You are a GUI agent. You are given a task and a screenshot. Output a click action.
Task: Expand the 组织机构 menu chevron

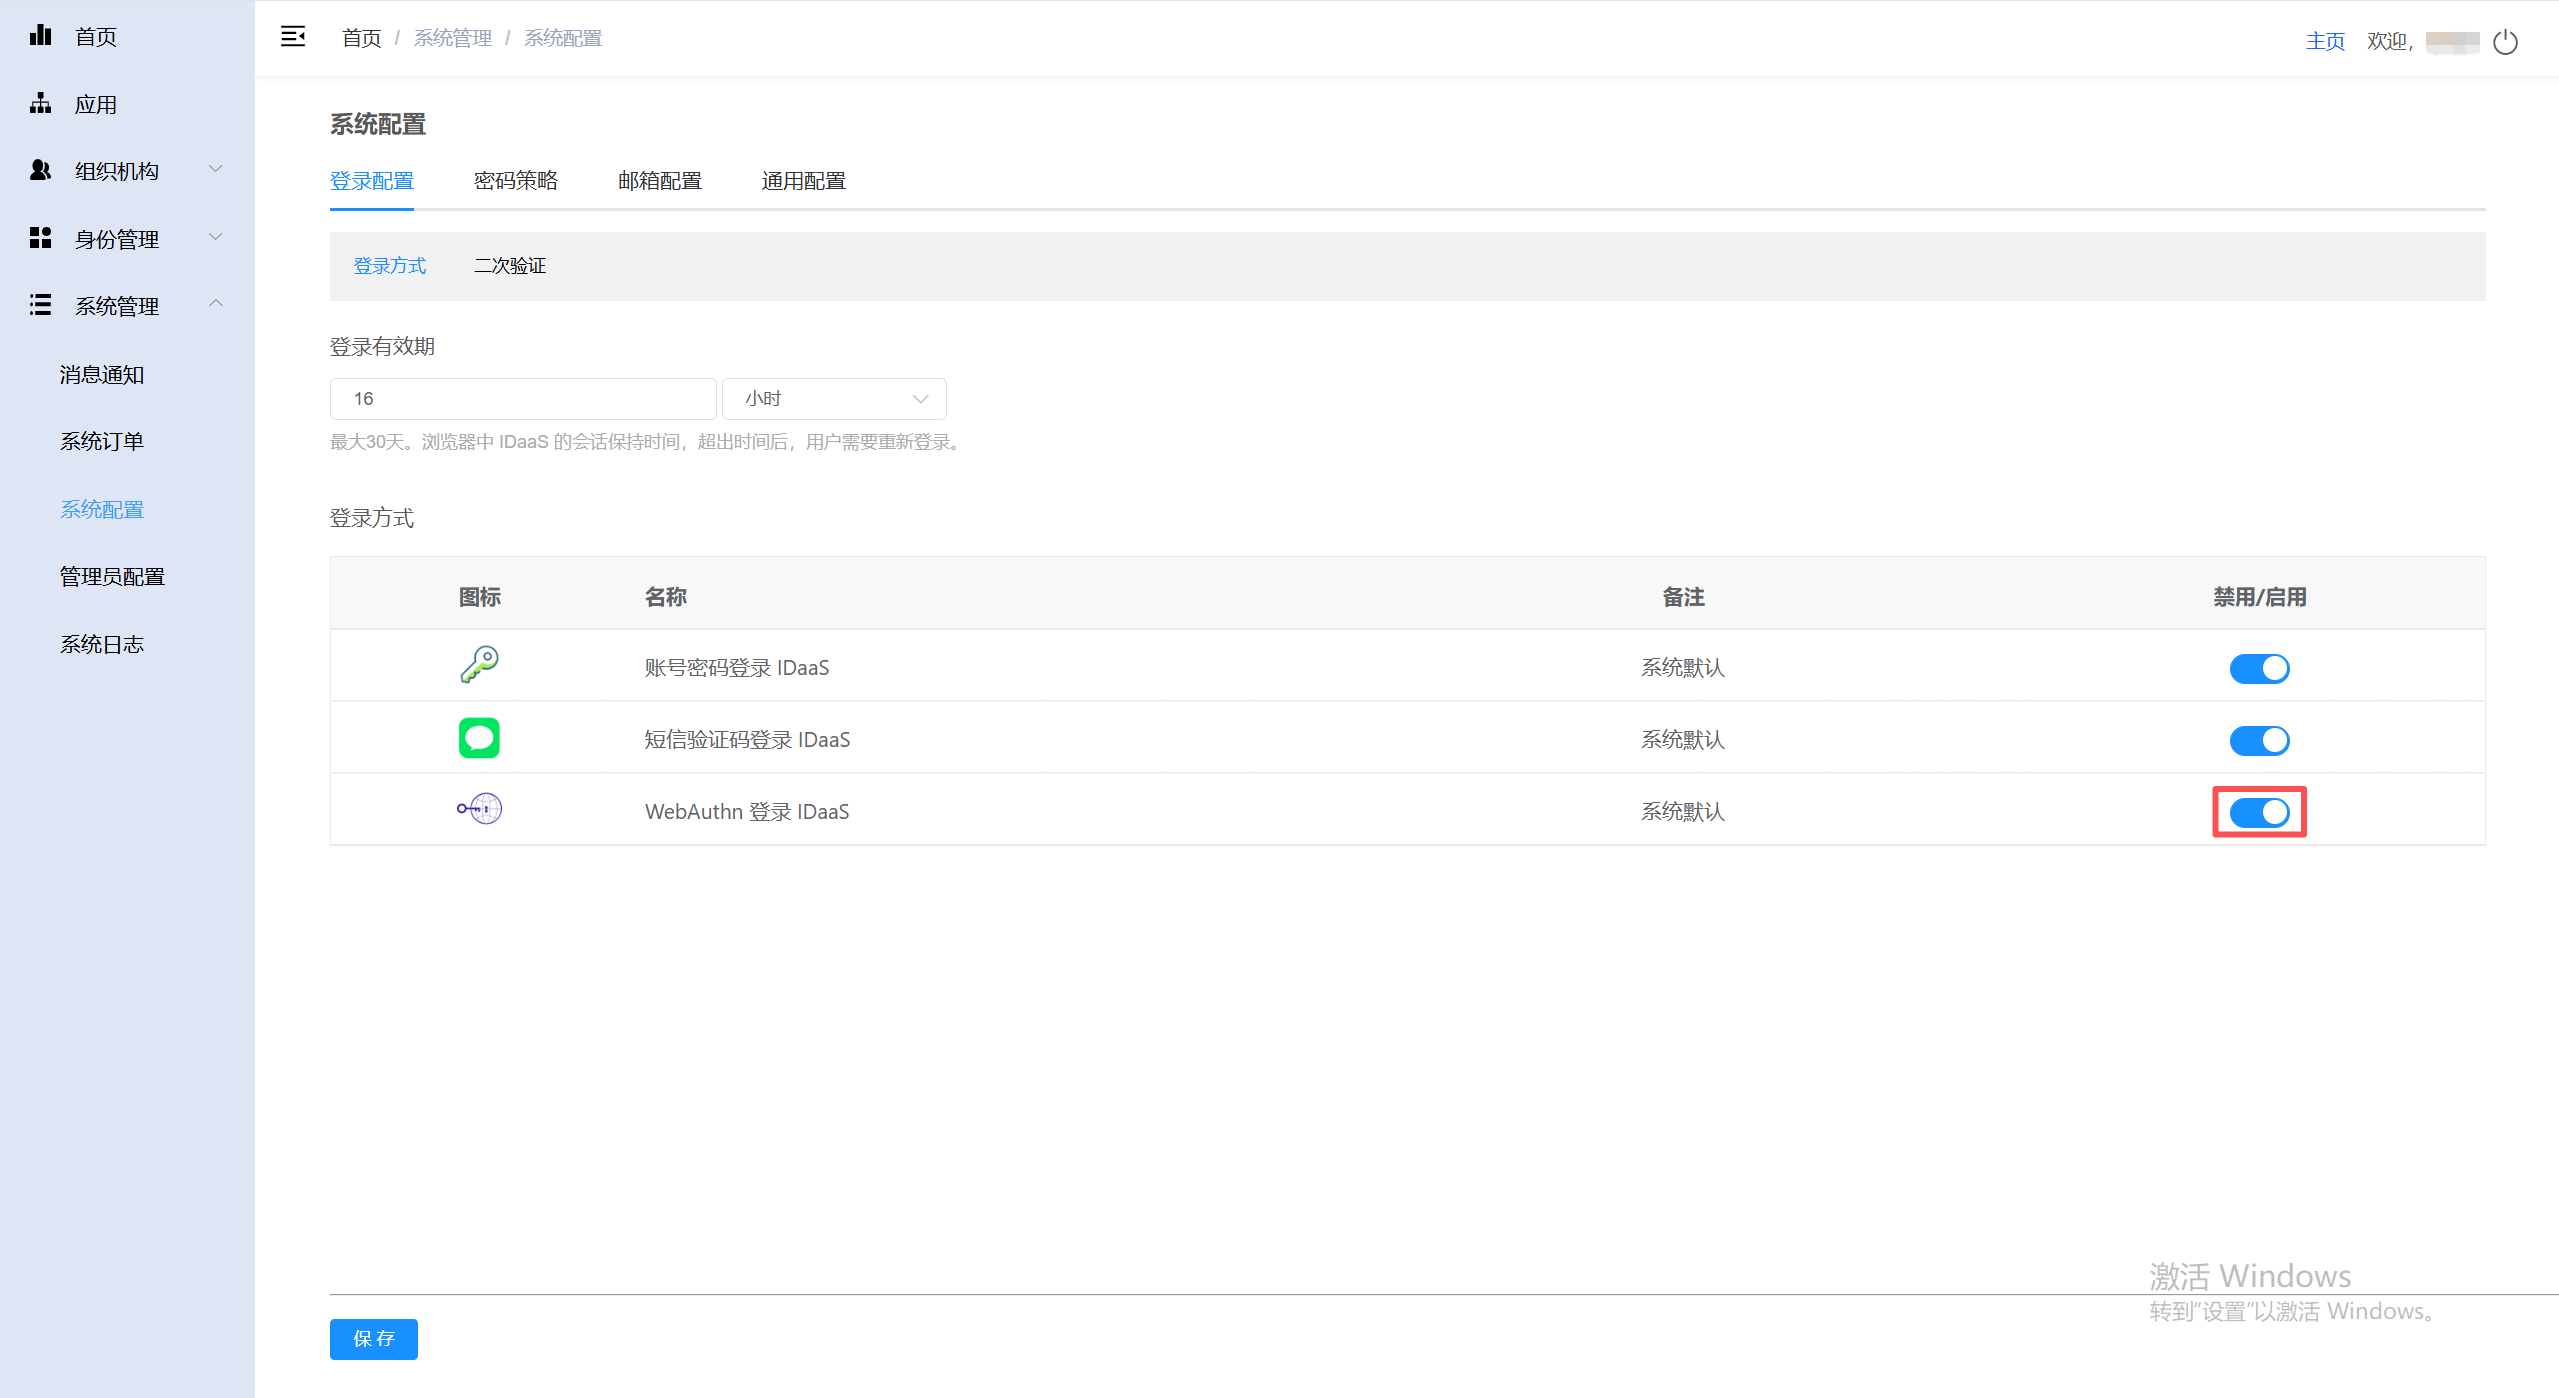tap(215, 169)
